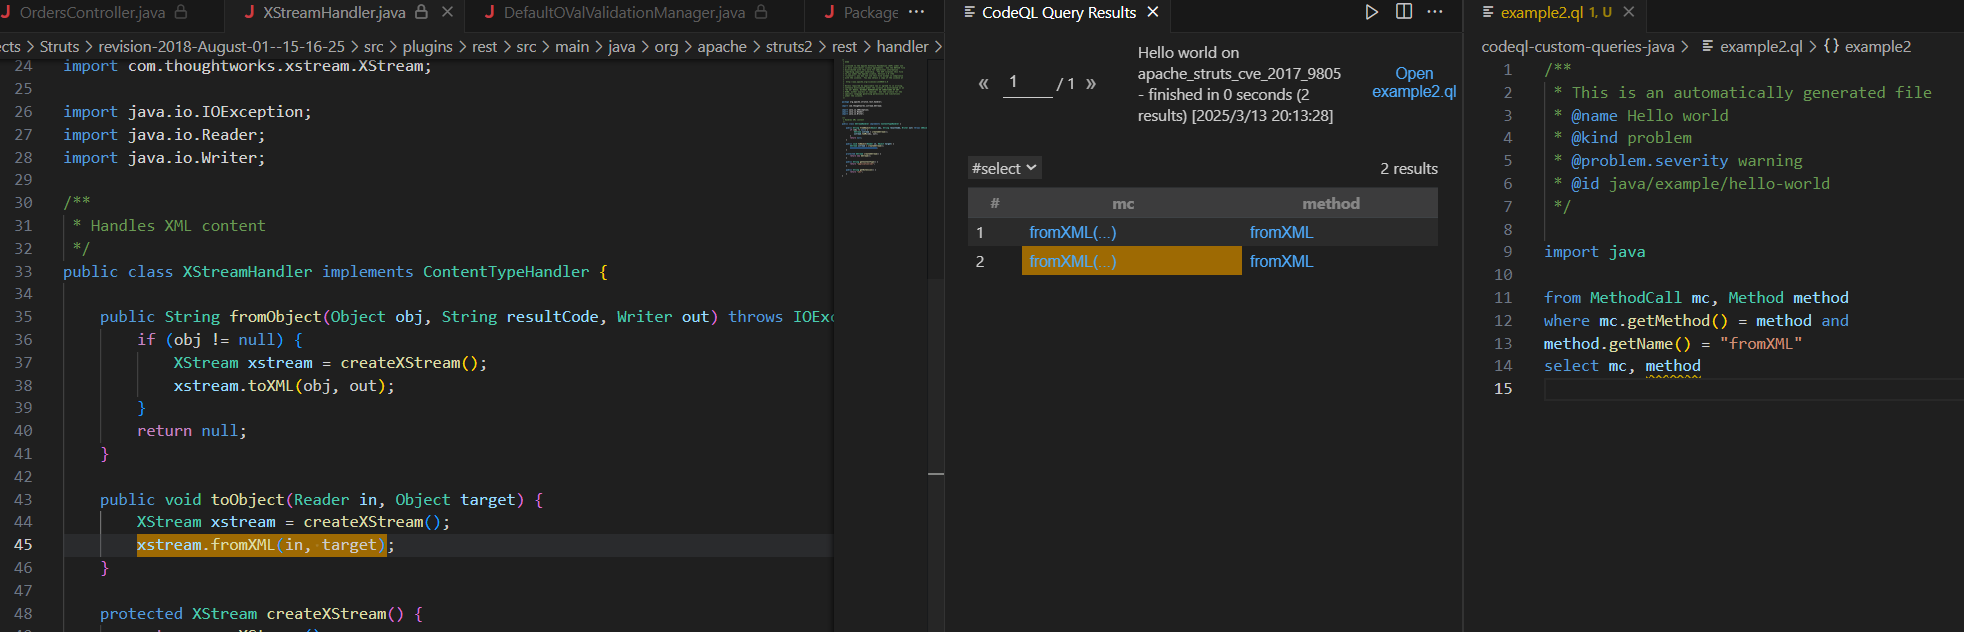
Task: Open fromXML(...) result in row 1
Action: coord(1072,232)
